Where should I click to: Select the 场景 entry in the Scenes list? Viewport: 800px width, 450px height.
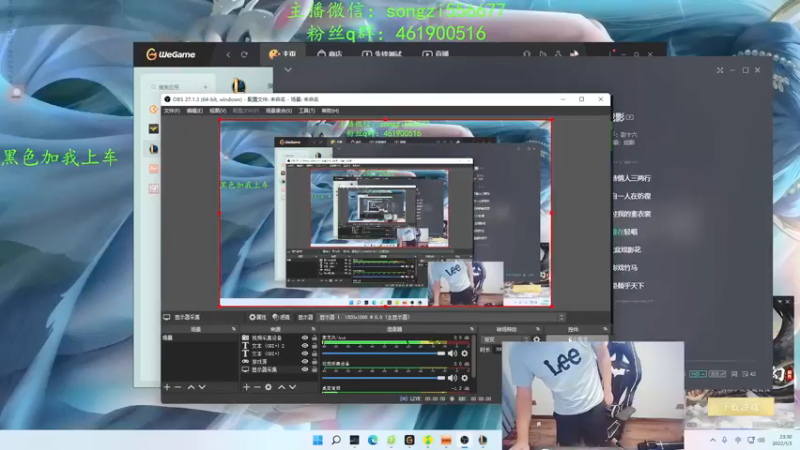pos(199,338)
